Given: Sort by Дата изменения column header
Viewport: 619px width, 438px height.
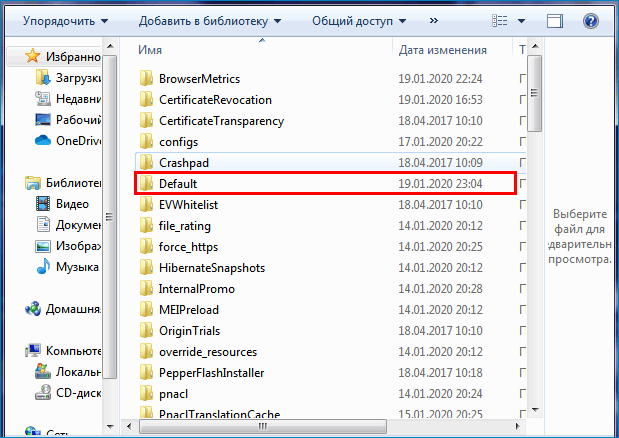Looking at the screenshot, I should pyautogui.click(x=442, y=49).
